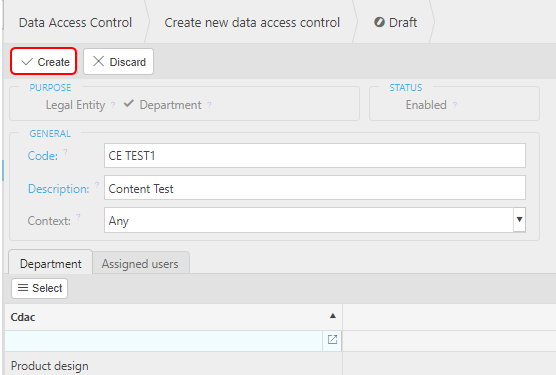Open the Select menu button

(x=39, y=288)
